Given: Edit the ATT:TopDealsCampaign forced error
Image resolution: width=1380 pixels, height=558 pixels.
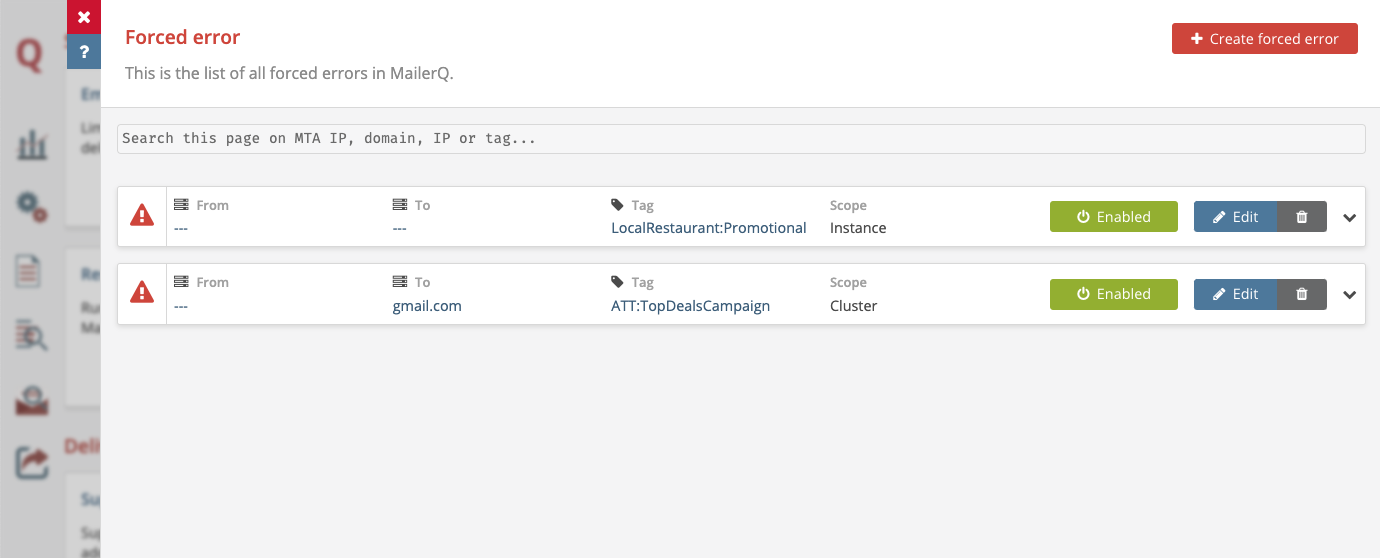Looking at the screenshot, I should click(1235, 294).
